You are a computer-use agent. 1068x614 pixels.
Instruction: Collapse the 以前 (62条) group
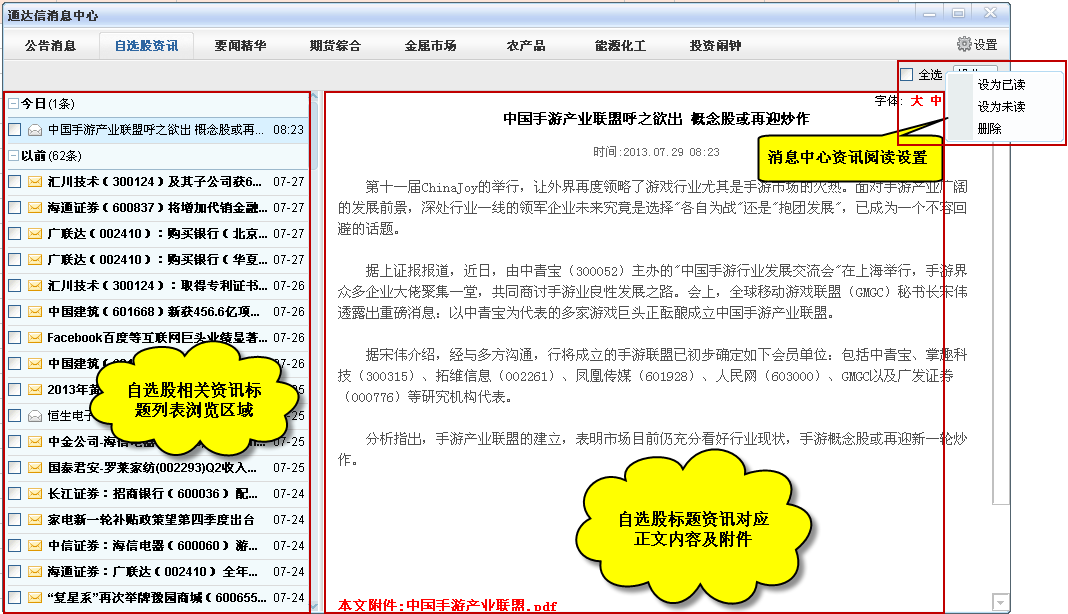pyautogui.click(x=13, y=156)
